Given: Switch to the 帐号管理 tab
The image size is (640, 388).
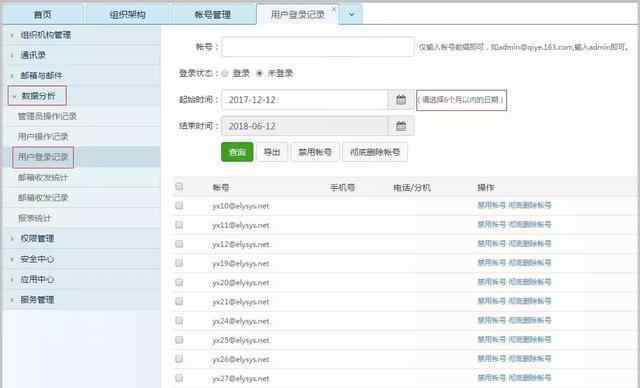Looking at the screenshot, I should pos(213,15).
